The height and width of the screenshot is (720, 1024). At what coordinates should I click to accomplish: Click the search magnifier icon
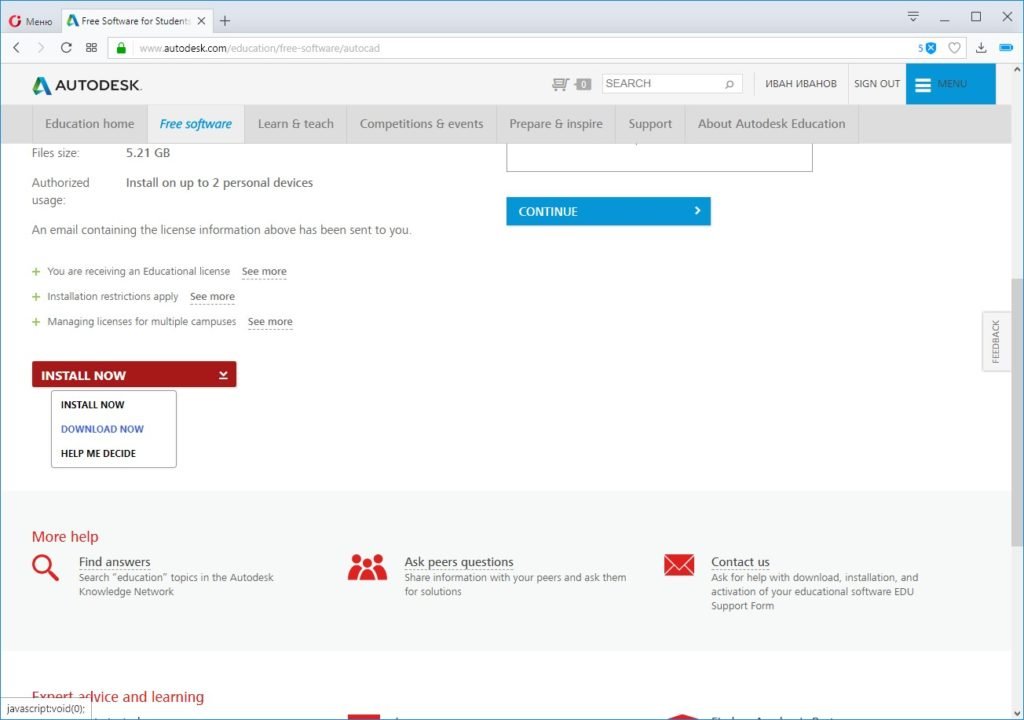tap(729, 84)
